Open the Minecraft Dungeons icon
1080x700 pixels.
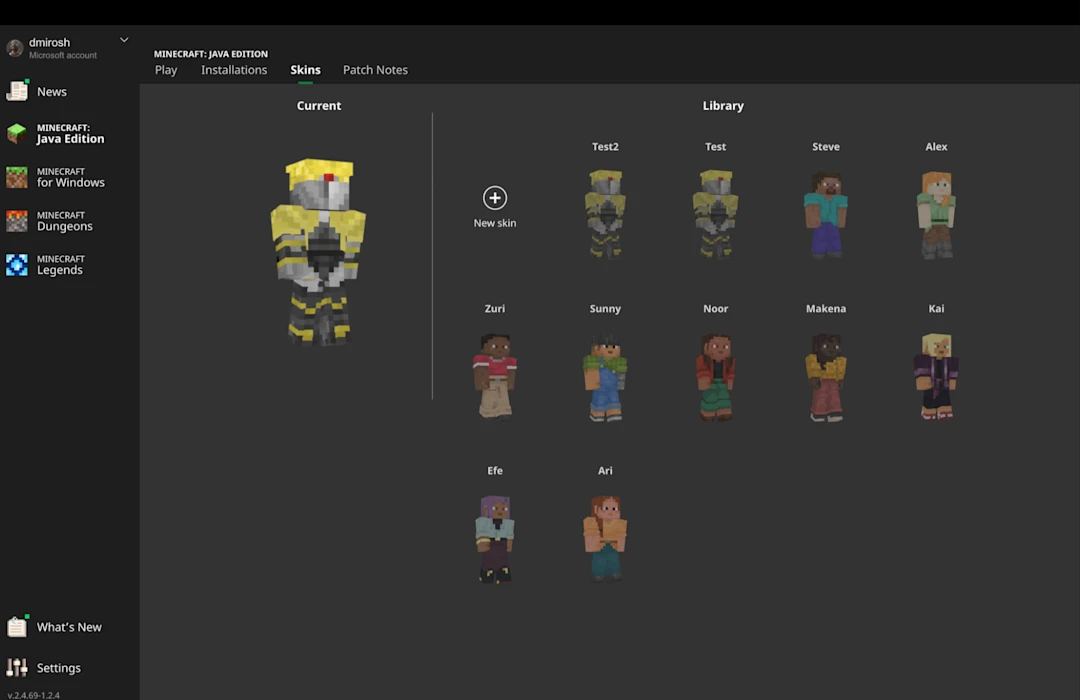click(17, 221)
